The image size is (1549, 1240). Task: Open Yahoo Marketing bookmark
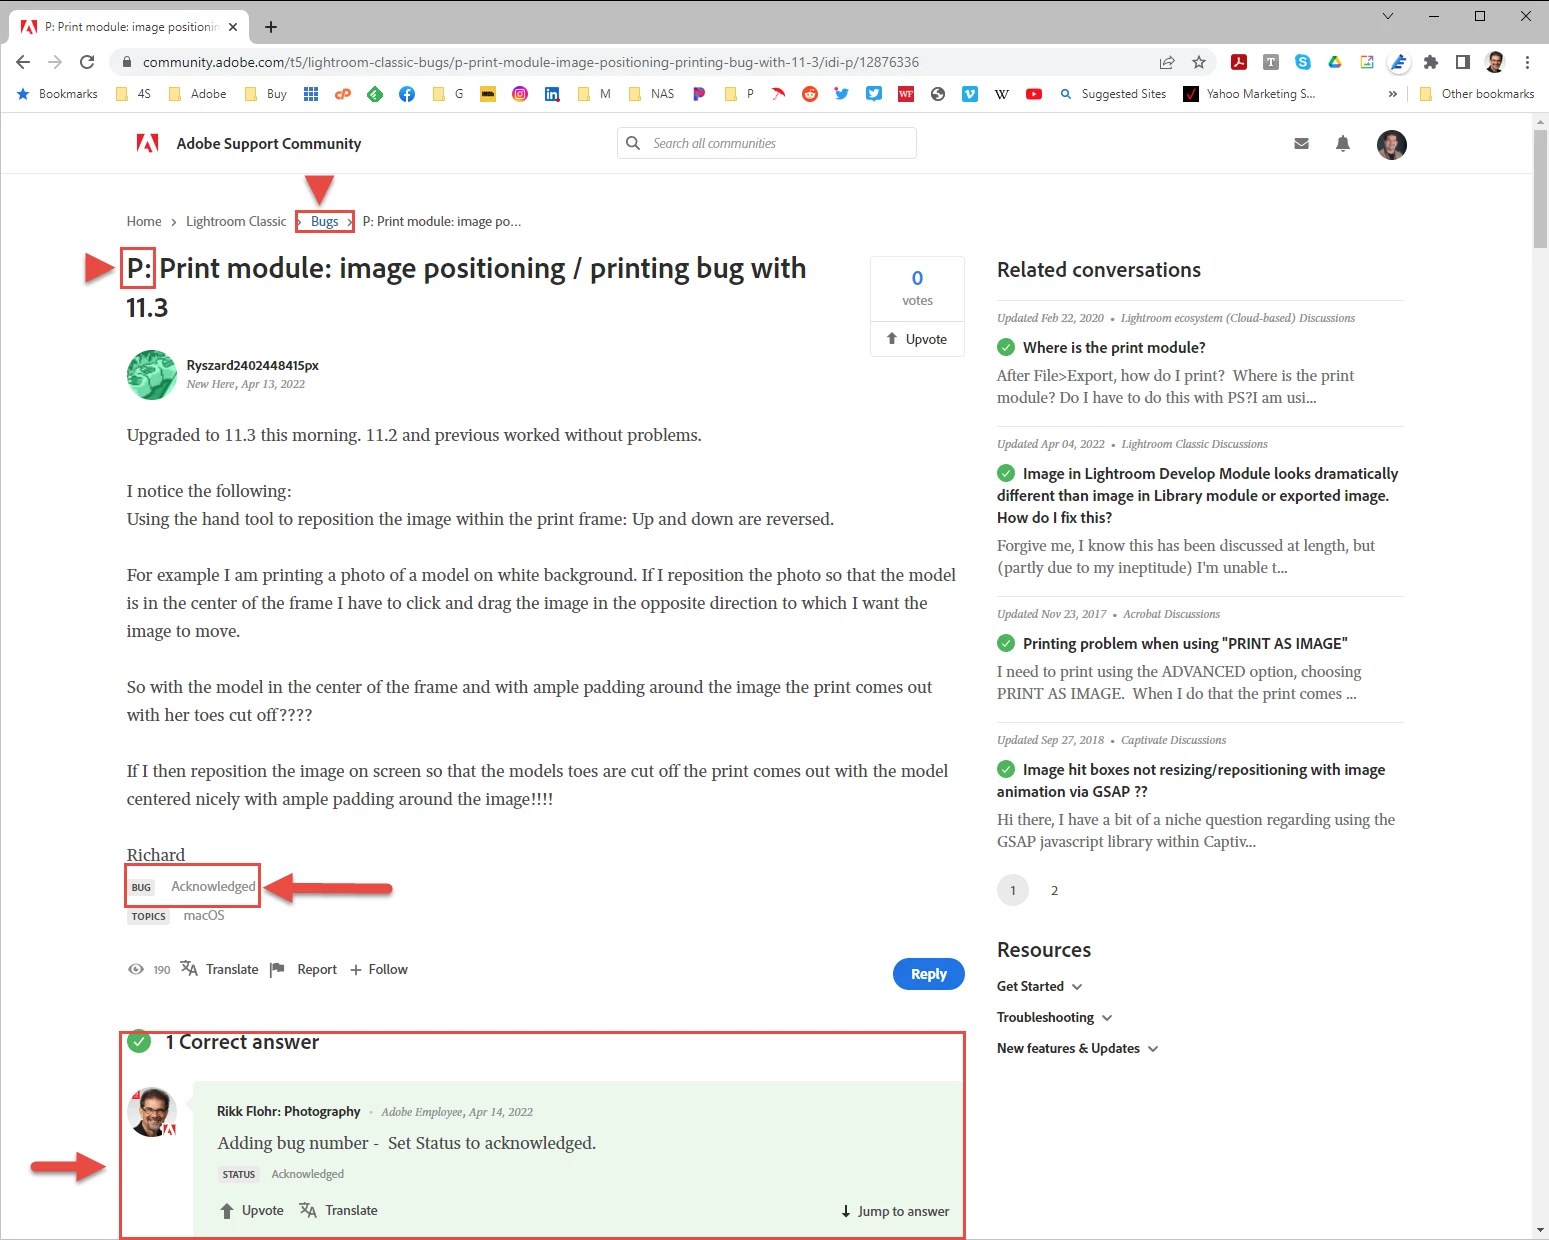(x=1249, y=94)
